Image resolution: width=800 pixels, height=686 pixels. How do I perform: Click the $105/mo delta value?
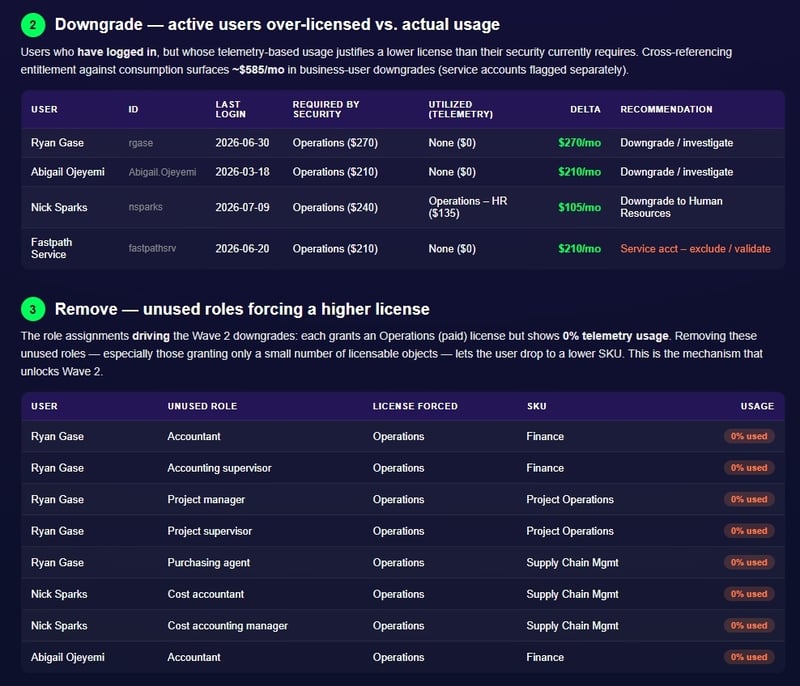pos(579,207)
